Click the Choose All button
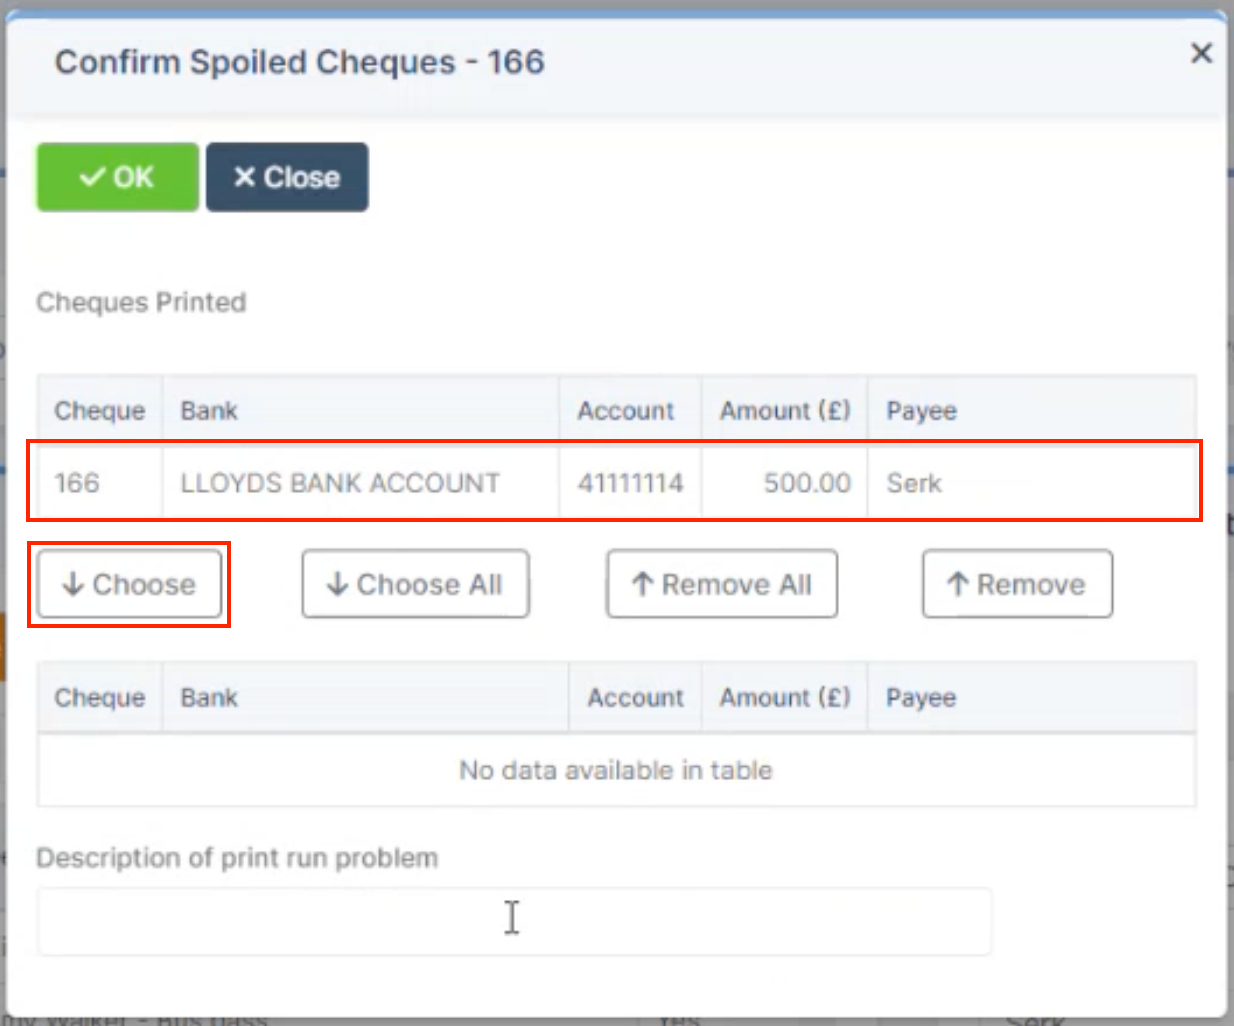This screenshot has width=1234, height=1026. [415, 584]
